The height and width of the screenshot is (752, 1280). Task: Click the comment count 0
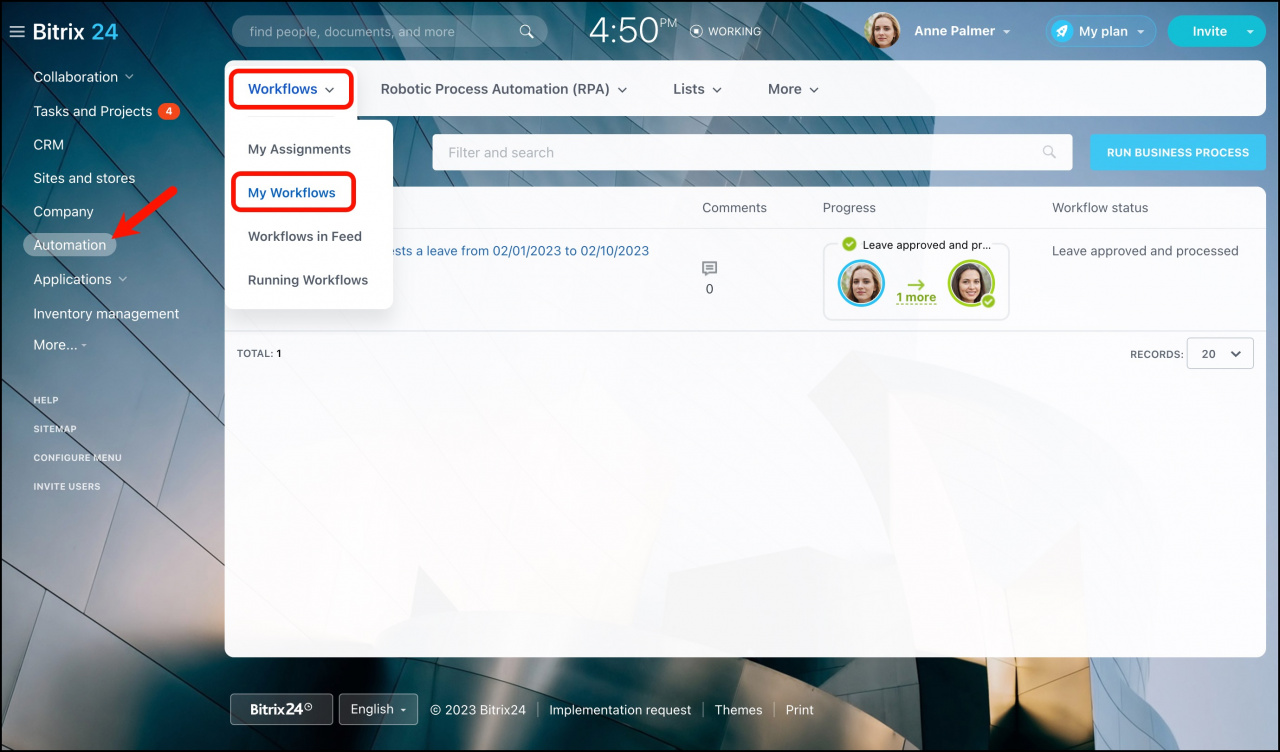709,289
